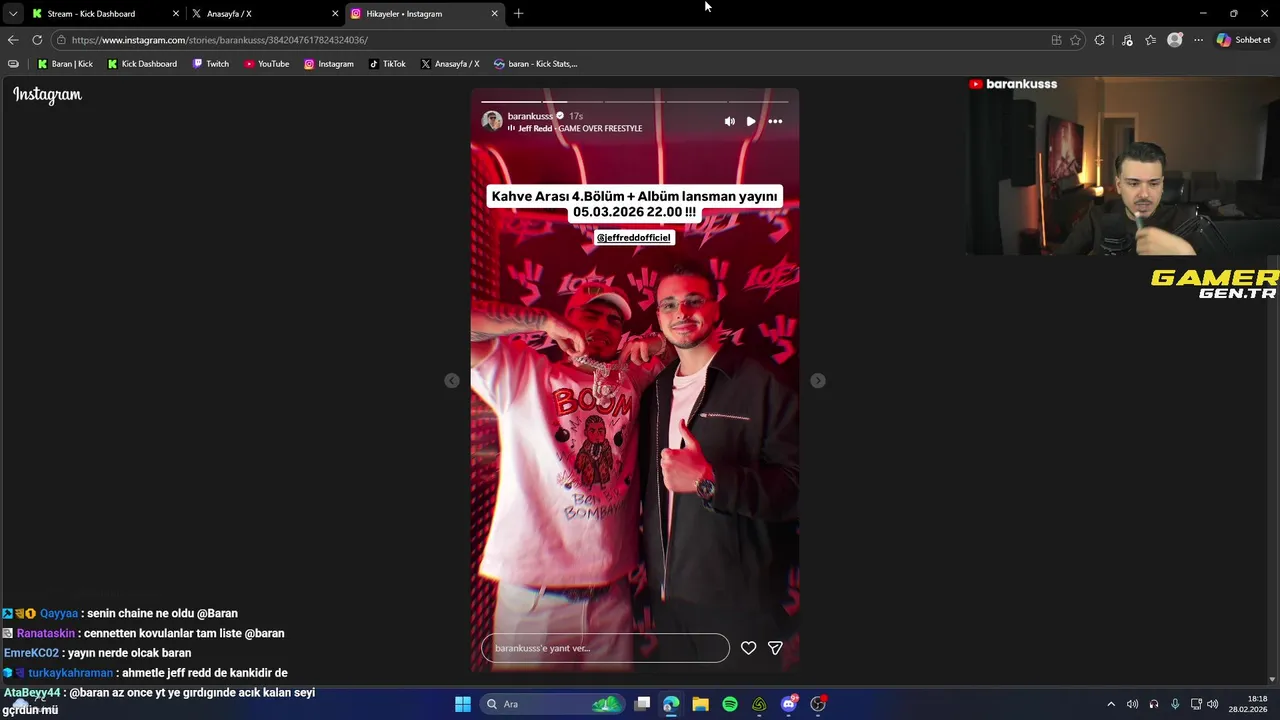Open Discord from the taskbar
Screen dimensions: 1280x720
789,704
